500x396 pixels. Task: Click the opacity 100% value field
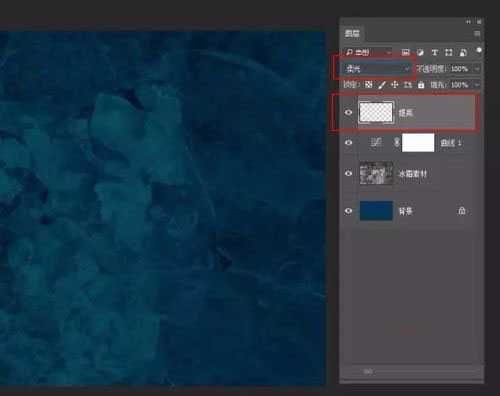pos(460,69)
